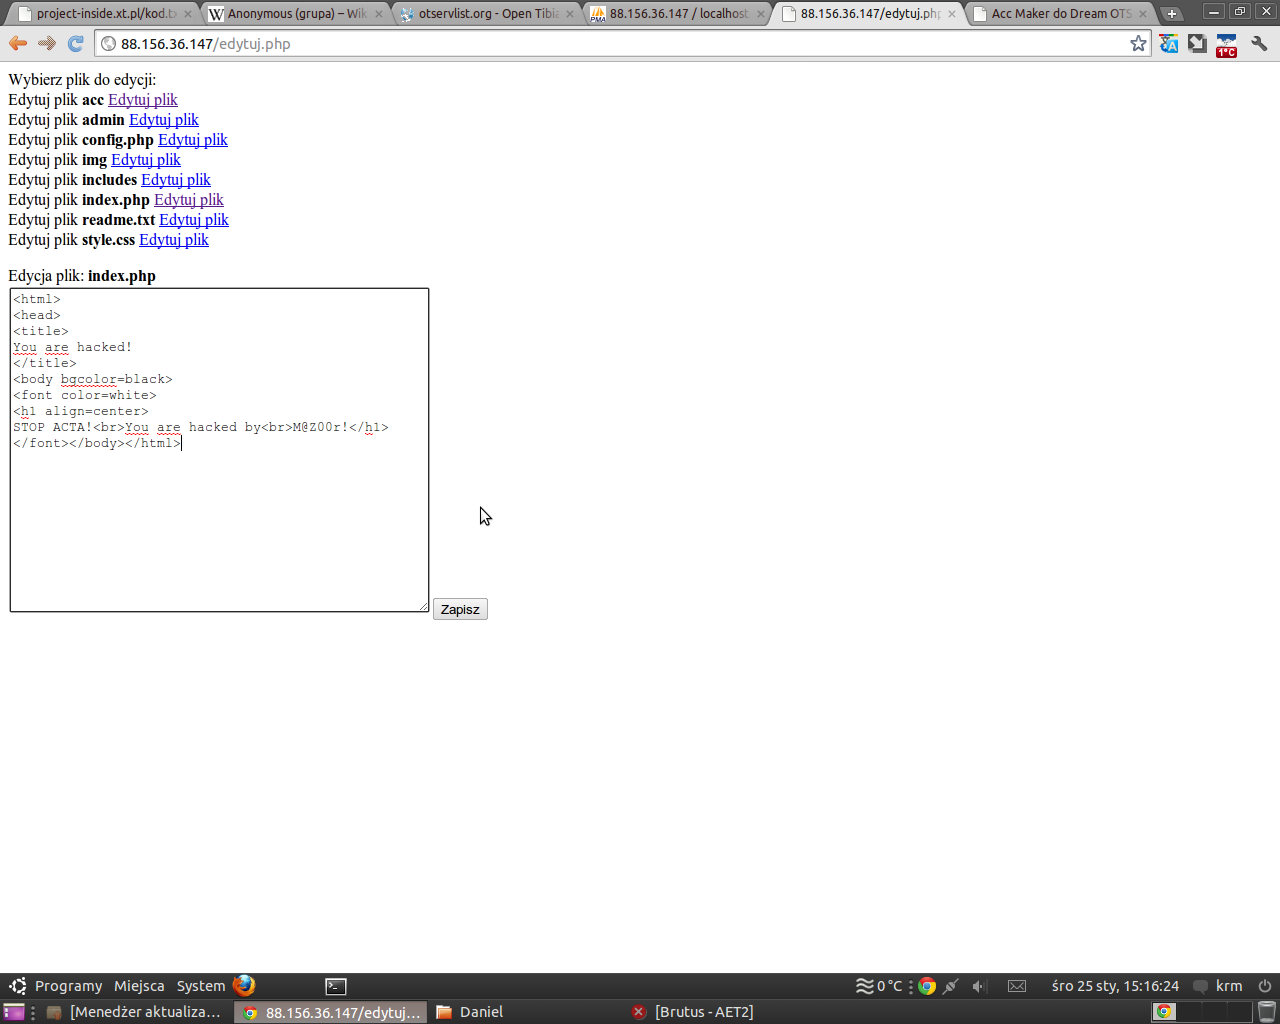Open the terminal launcher in panel
1280x1024 pixels.
click(x=336, y=986)
